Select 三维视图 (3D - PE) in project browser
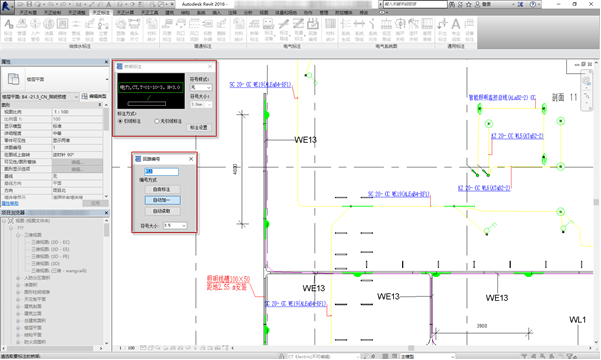Viewport: 601px width, 360px height. tap(50, 256)
